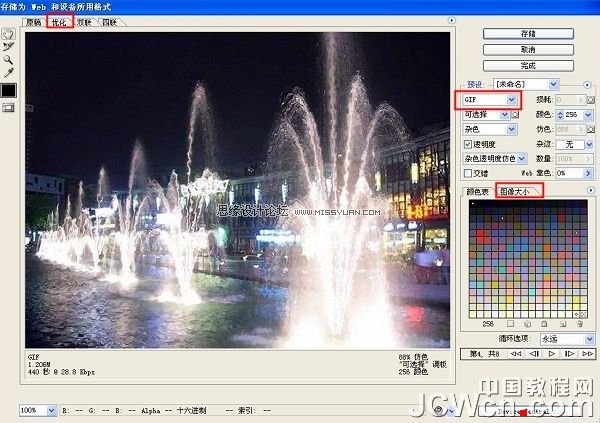The width and height of the screenshot is (600, 423).
Task: Select the Zoom tool
Action: 9,59
